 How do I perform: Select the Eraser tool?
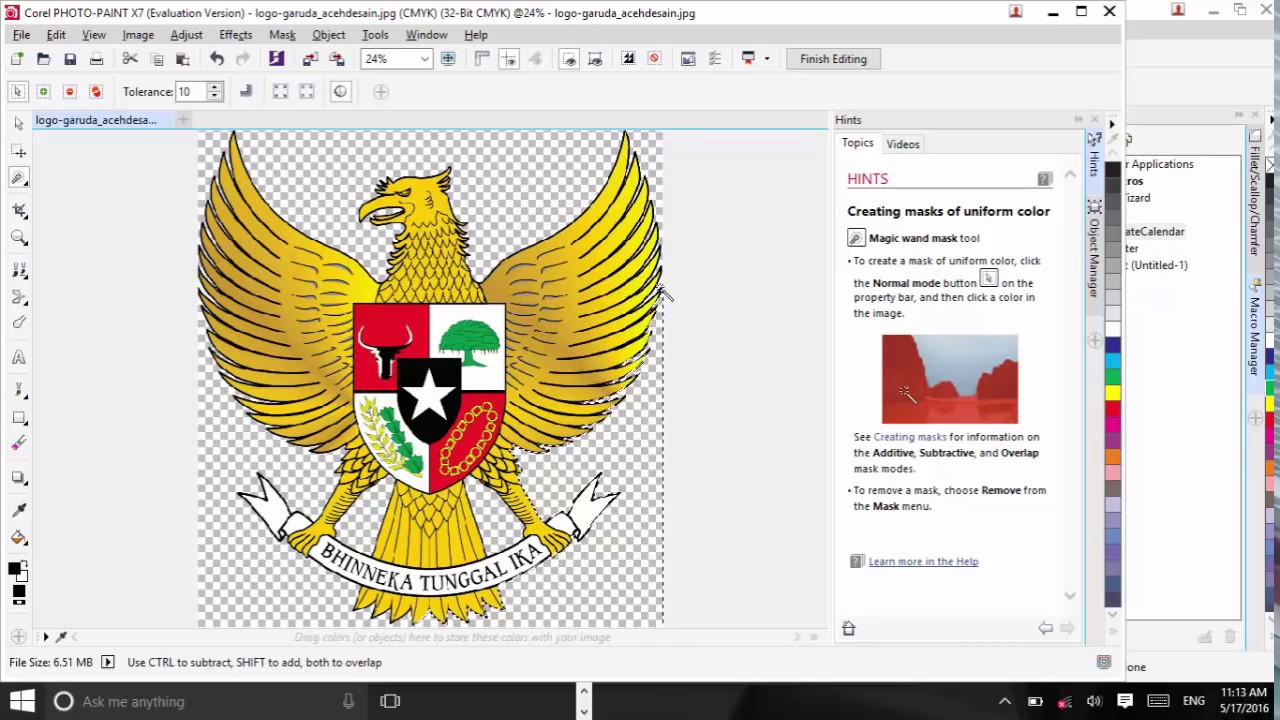[18, 444]
